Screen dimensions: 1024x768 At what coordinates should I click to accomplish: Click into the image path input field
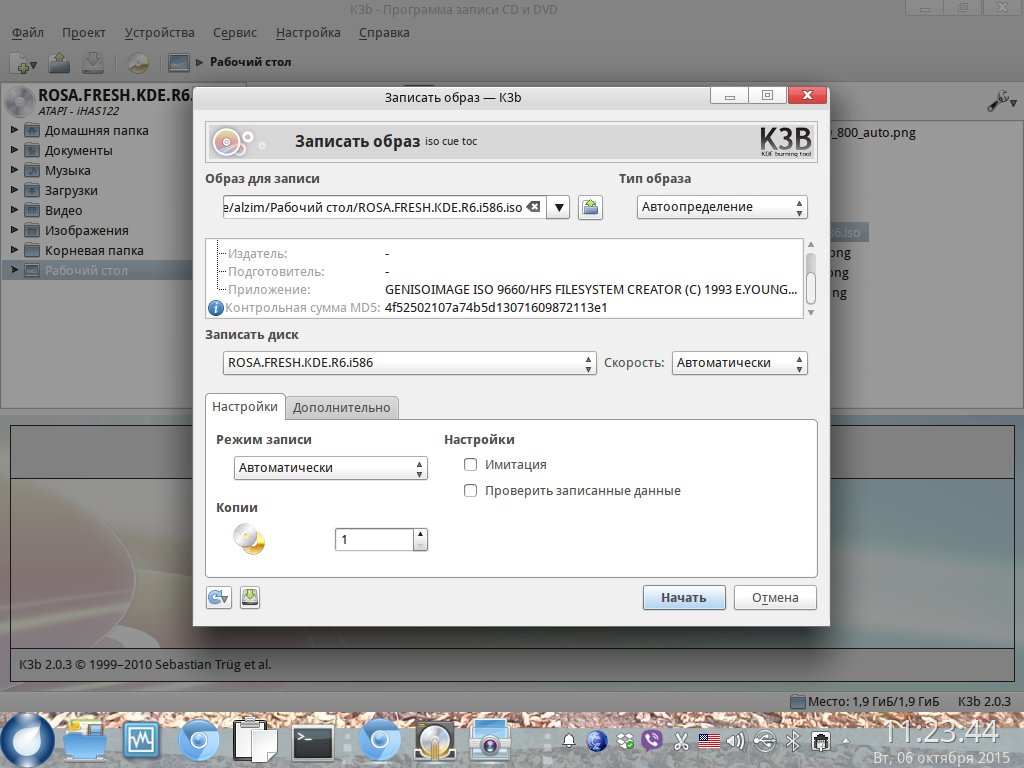click(x=374, y=208)
